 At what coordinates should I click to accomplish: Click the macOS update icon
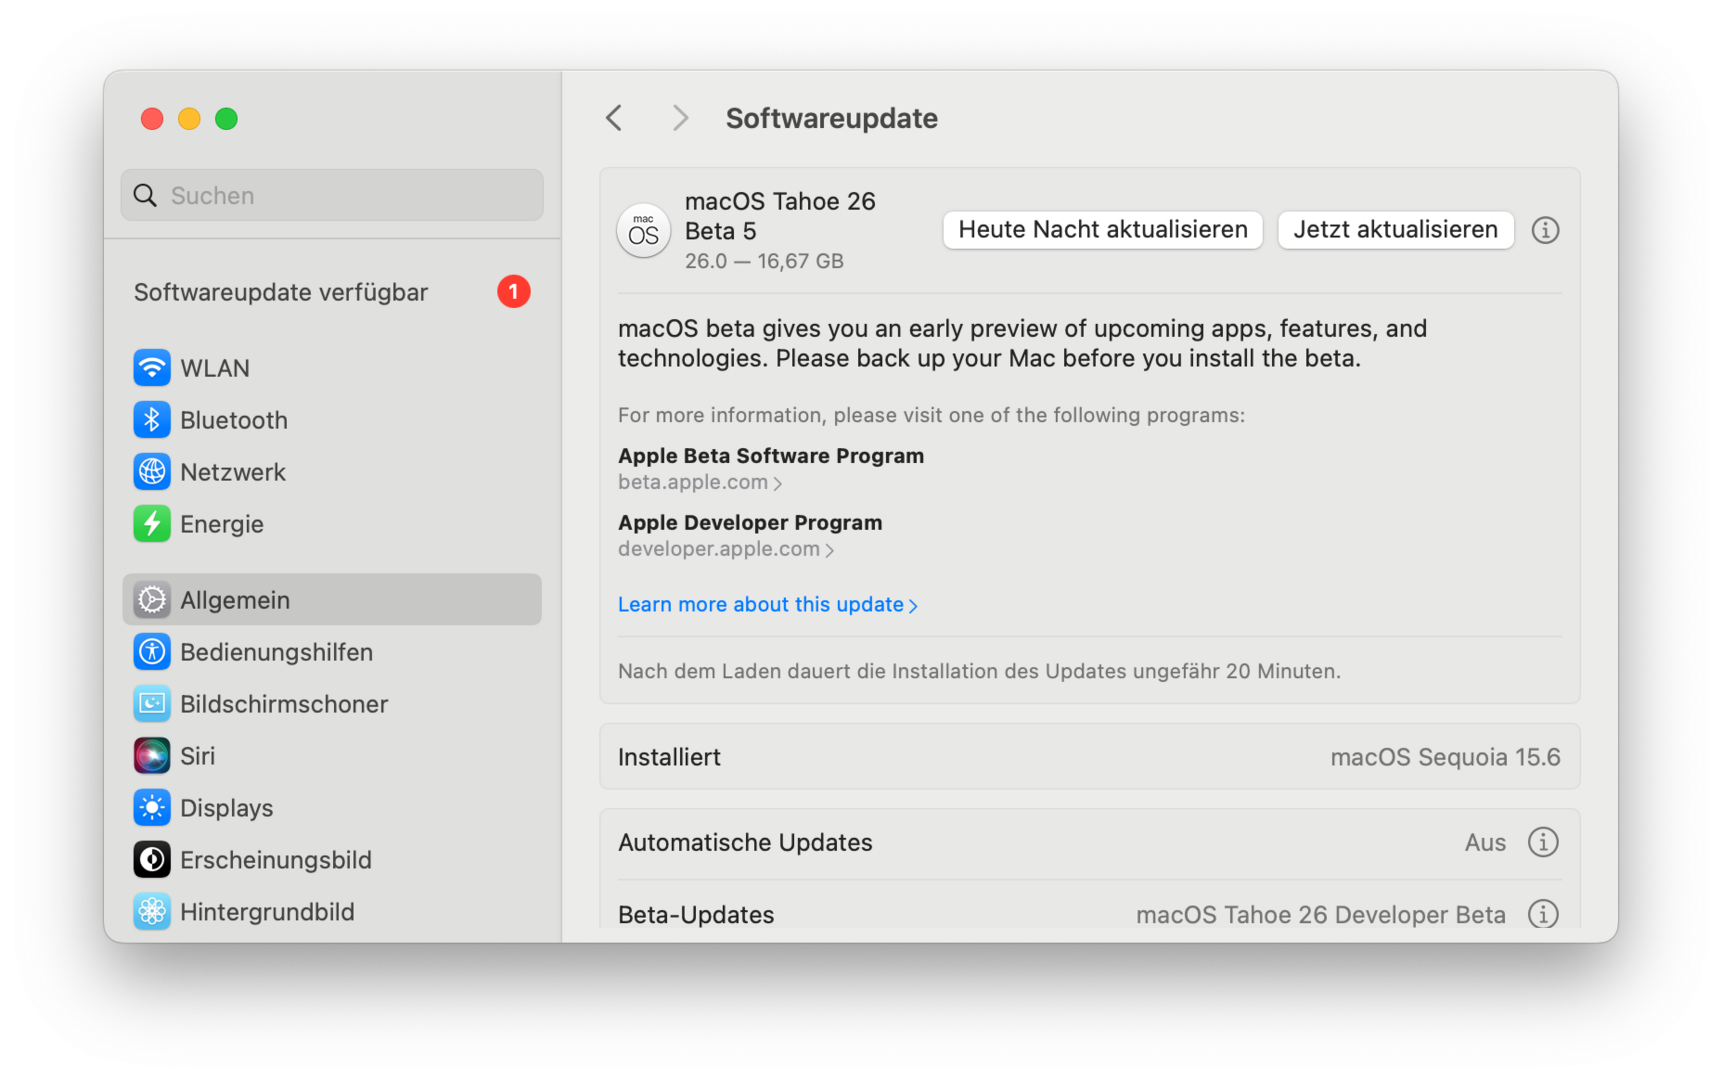pyautogui.click(x=643, y=231)
